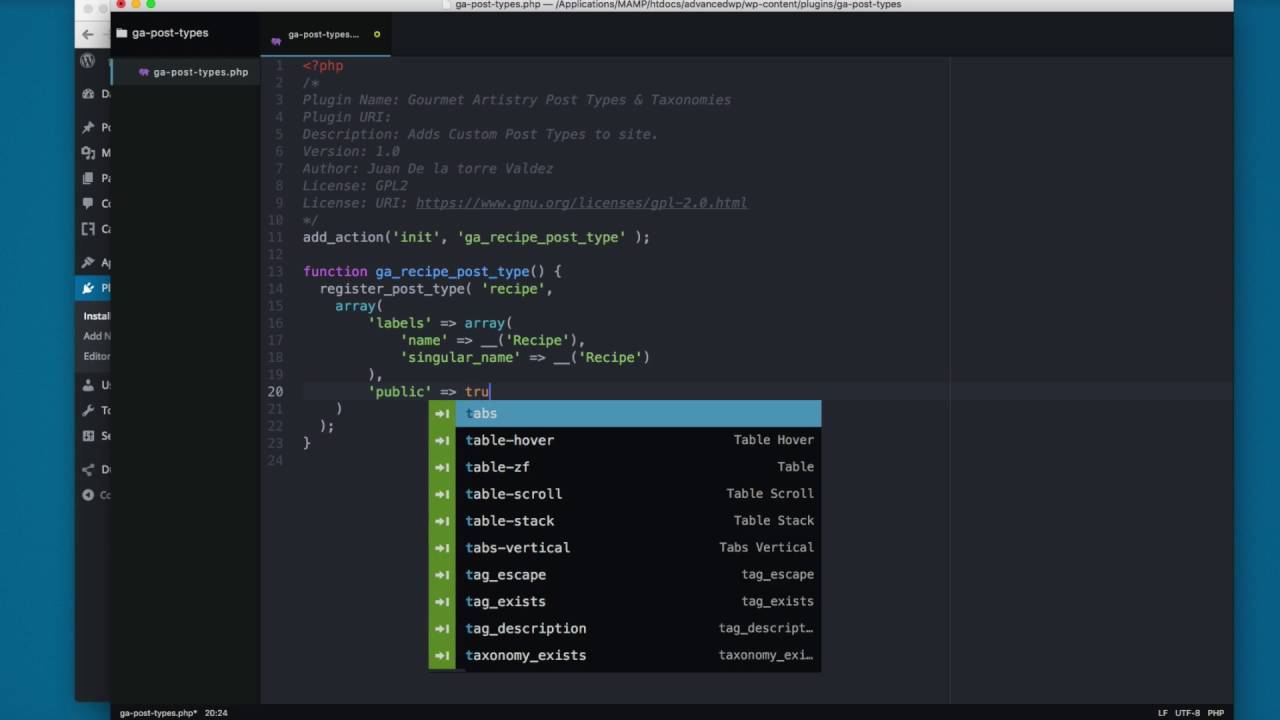
Task: Open the gnu.org license URL in the comment
Action: (x=581, y=203)
